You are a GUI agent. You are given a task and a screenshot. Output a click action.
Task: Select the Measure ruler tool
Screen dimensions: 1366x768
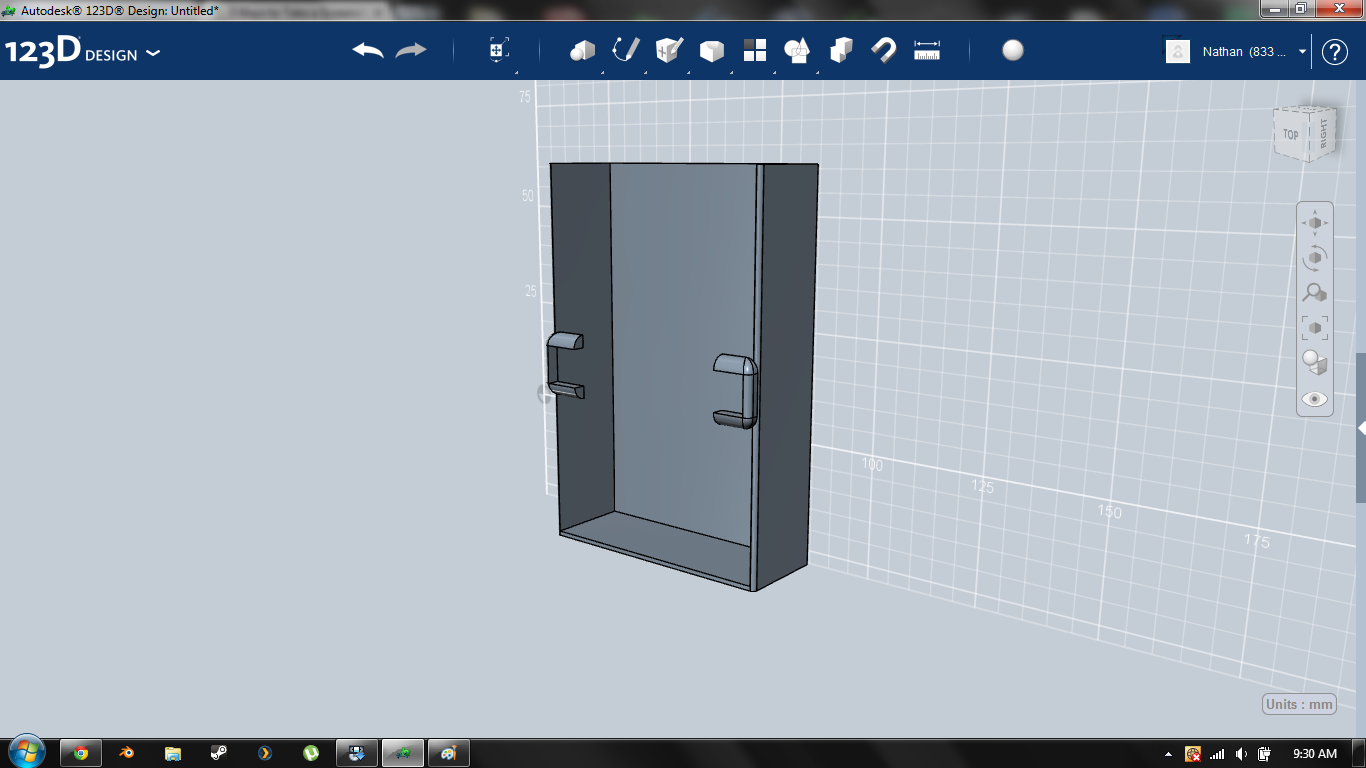(927, 51)
